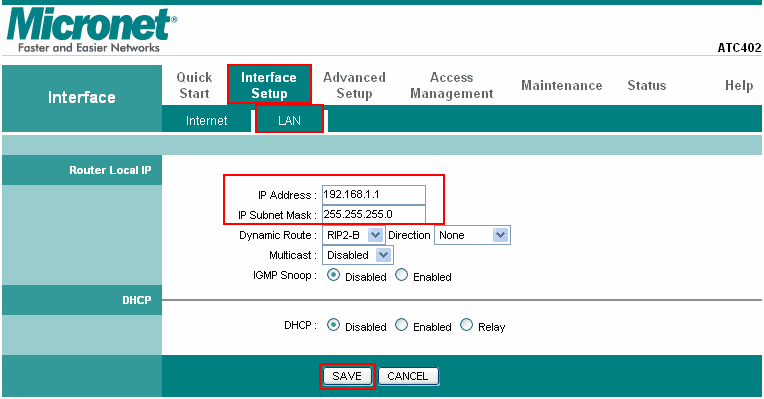Select the LAN sub-tab
The height and width of the screenshot is (399, 764).
click(289, 120)
